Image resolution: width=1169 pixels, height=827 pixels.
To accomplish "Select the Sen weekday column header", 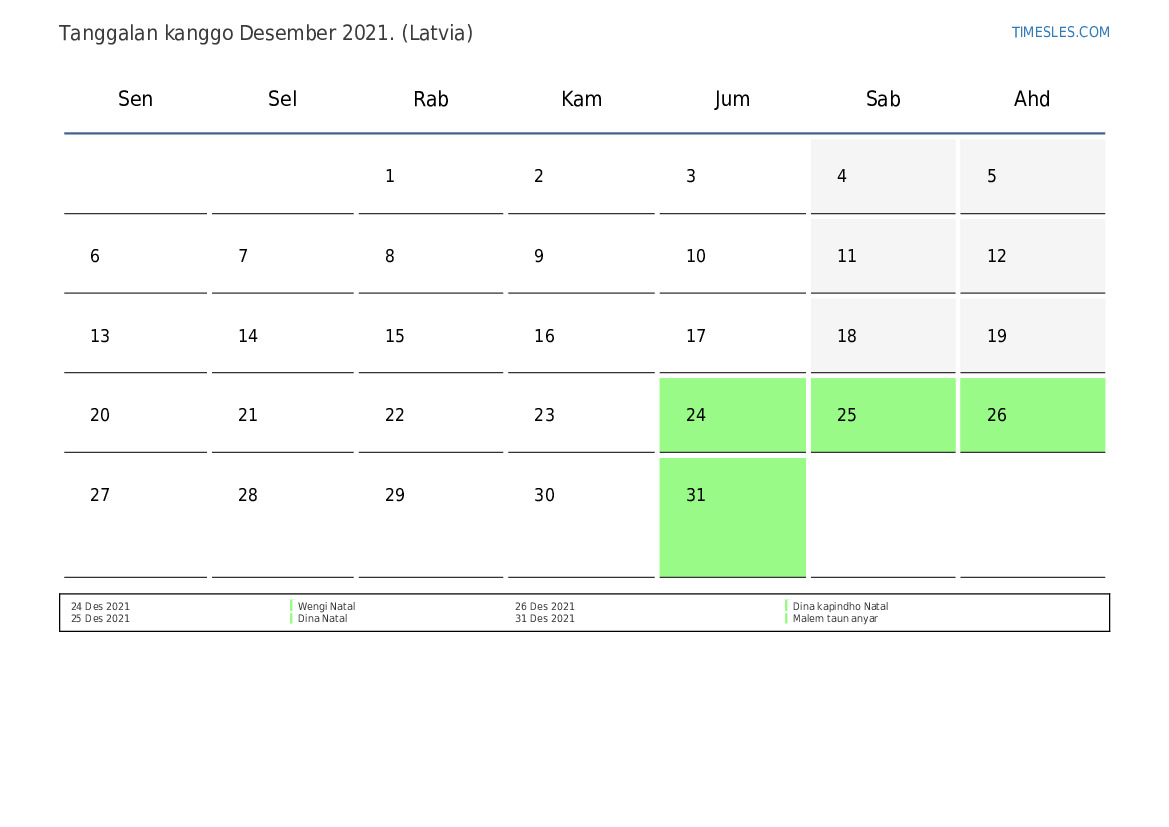I will 135,99.
